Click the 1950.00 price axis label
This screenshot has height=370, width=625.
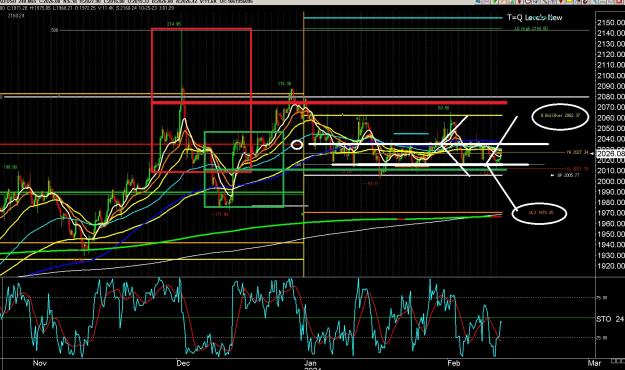click(611, 234)
